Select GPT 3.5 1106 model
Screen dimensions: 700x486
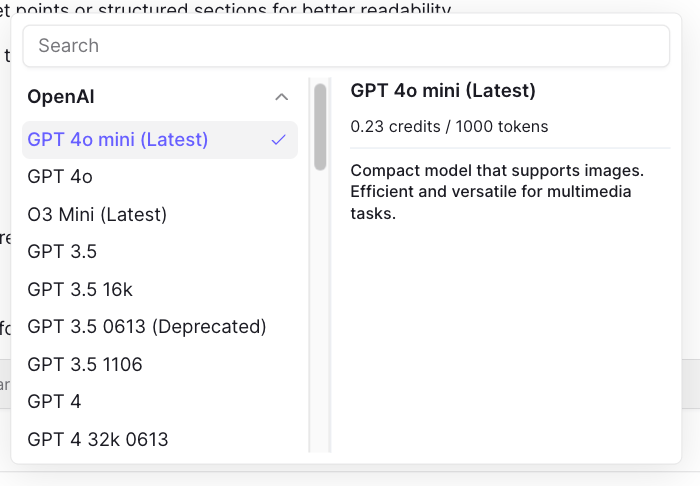pyautogui.click(x=160, y=364)
